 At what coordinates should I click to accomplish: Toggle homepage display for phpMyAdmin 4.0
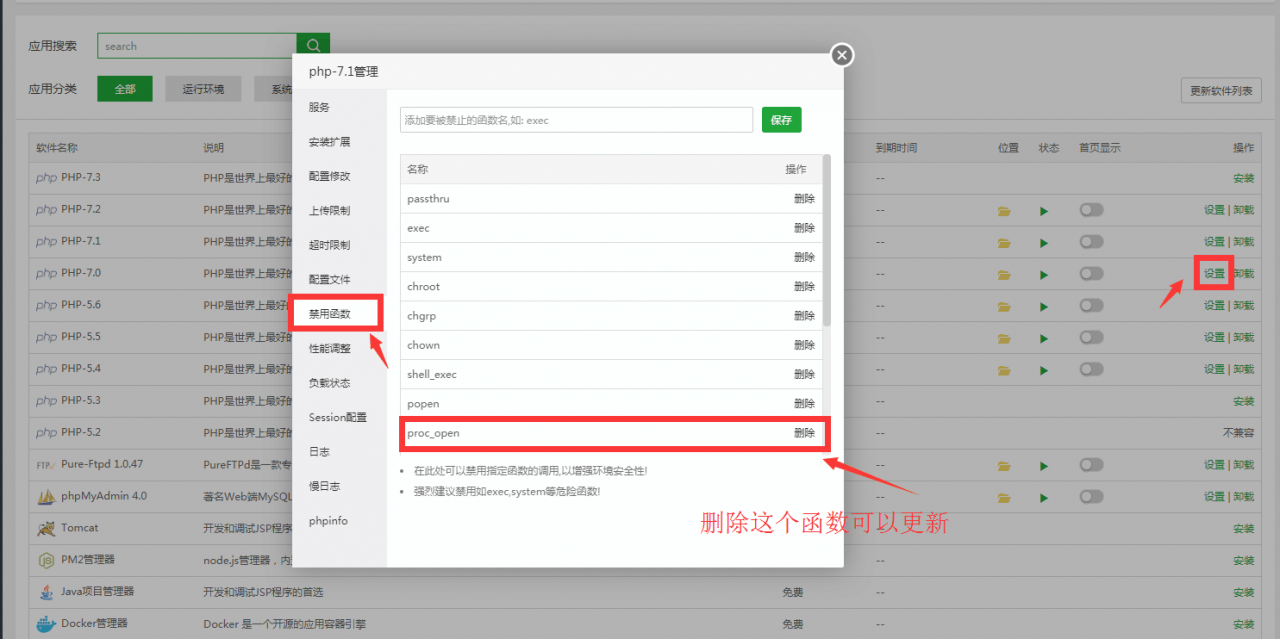point(1091,496)
